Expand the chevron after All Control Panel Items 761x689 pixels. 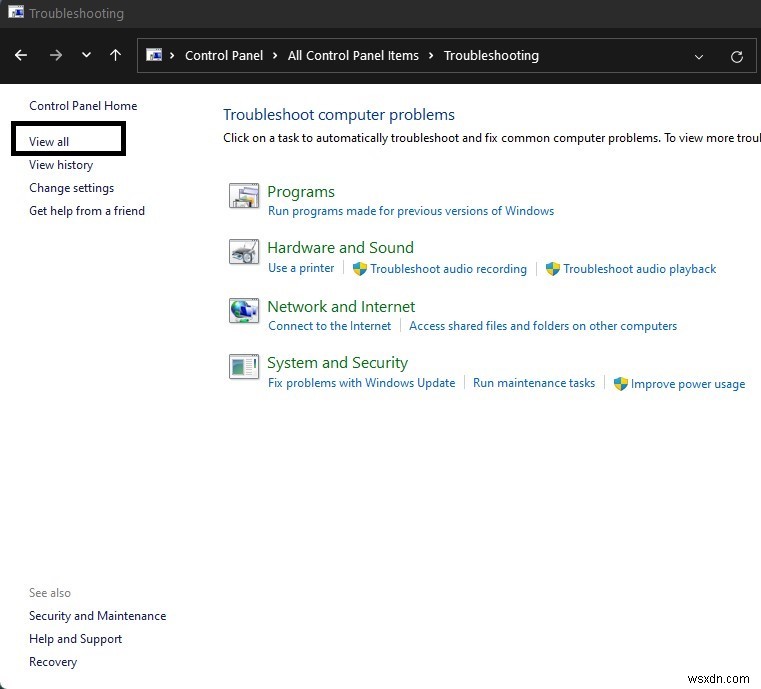(431, 55)
